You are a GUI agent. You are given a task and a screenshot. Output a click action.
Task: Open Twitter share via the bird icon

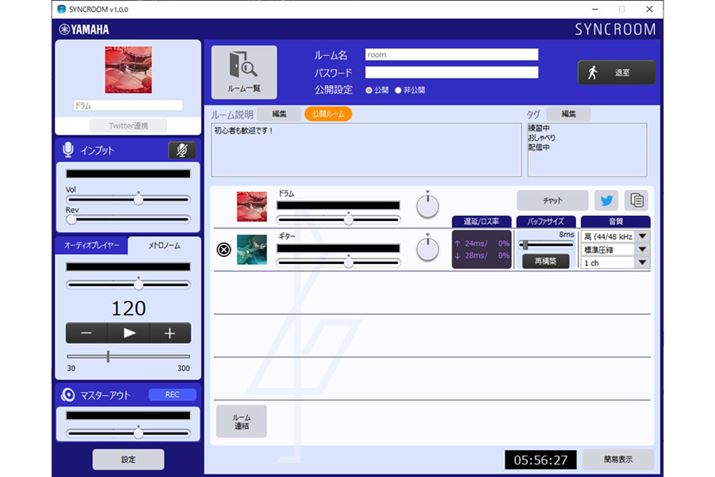pos(606,200)
